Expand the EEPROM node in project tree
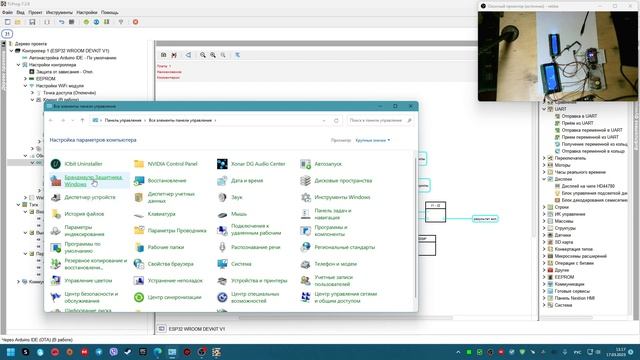 pyautogui.click(x=25, y=79)
